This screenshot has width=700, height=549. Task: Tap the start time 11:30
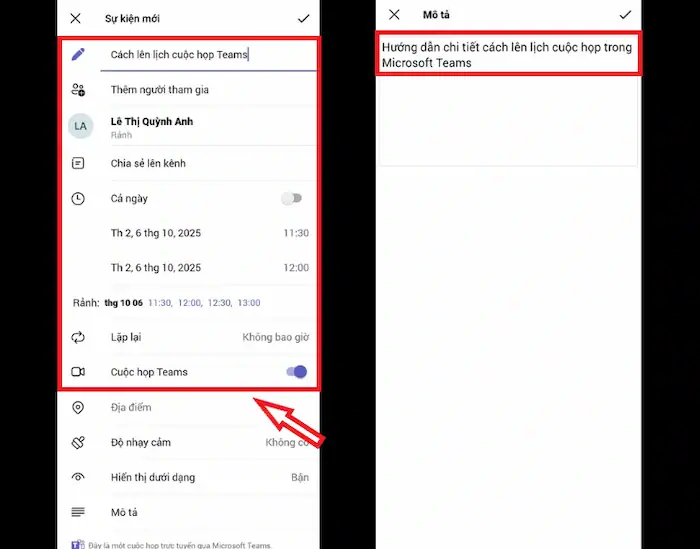pyautogui.click(x=295, y=233)
